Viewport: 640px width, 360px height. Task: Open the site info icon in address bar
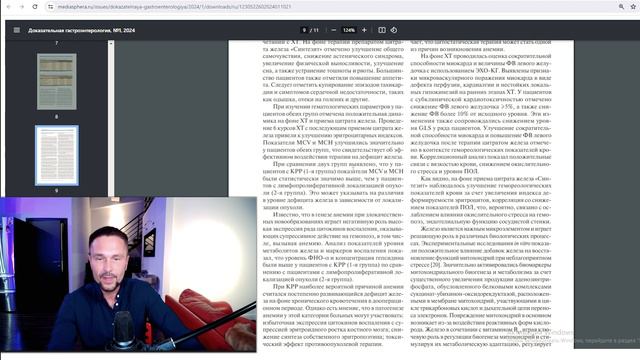(50, 7)
